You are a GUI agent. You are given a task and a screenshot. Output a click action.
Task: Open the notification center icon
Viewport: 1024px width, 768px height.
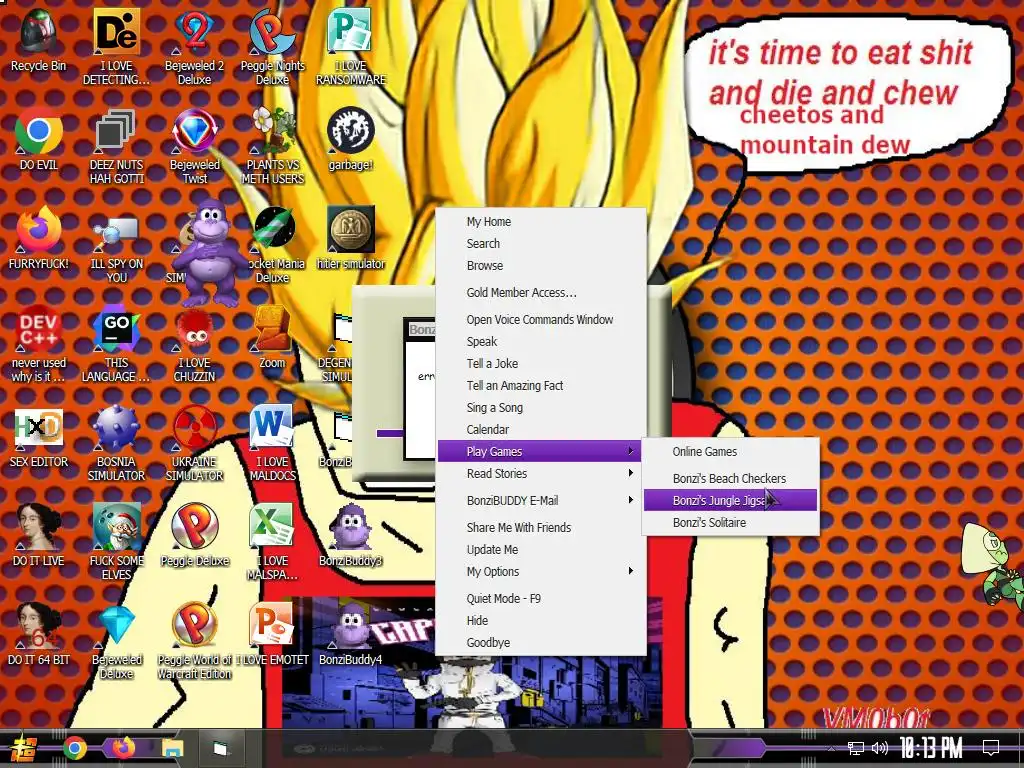click(991, 748)
